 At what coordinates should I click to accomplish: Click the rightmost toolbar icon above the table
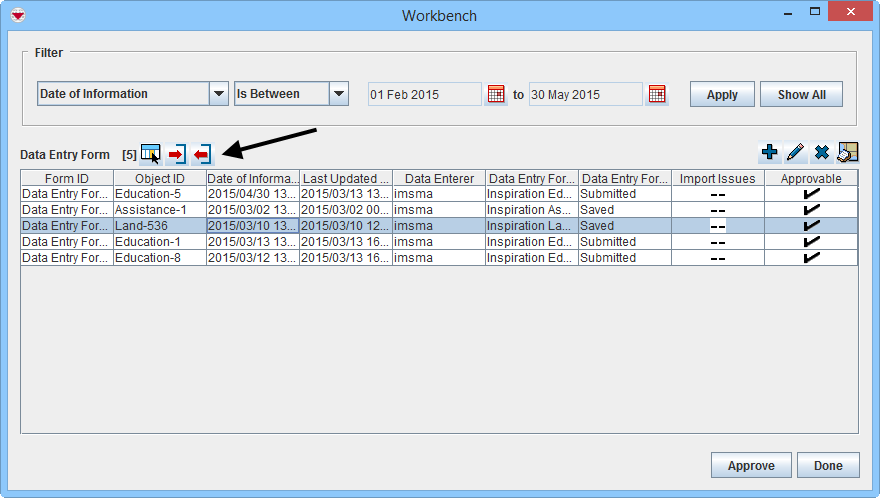[847, 153]
